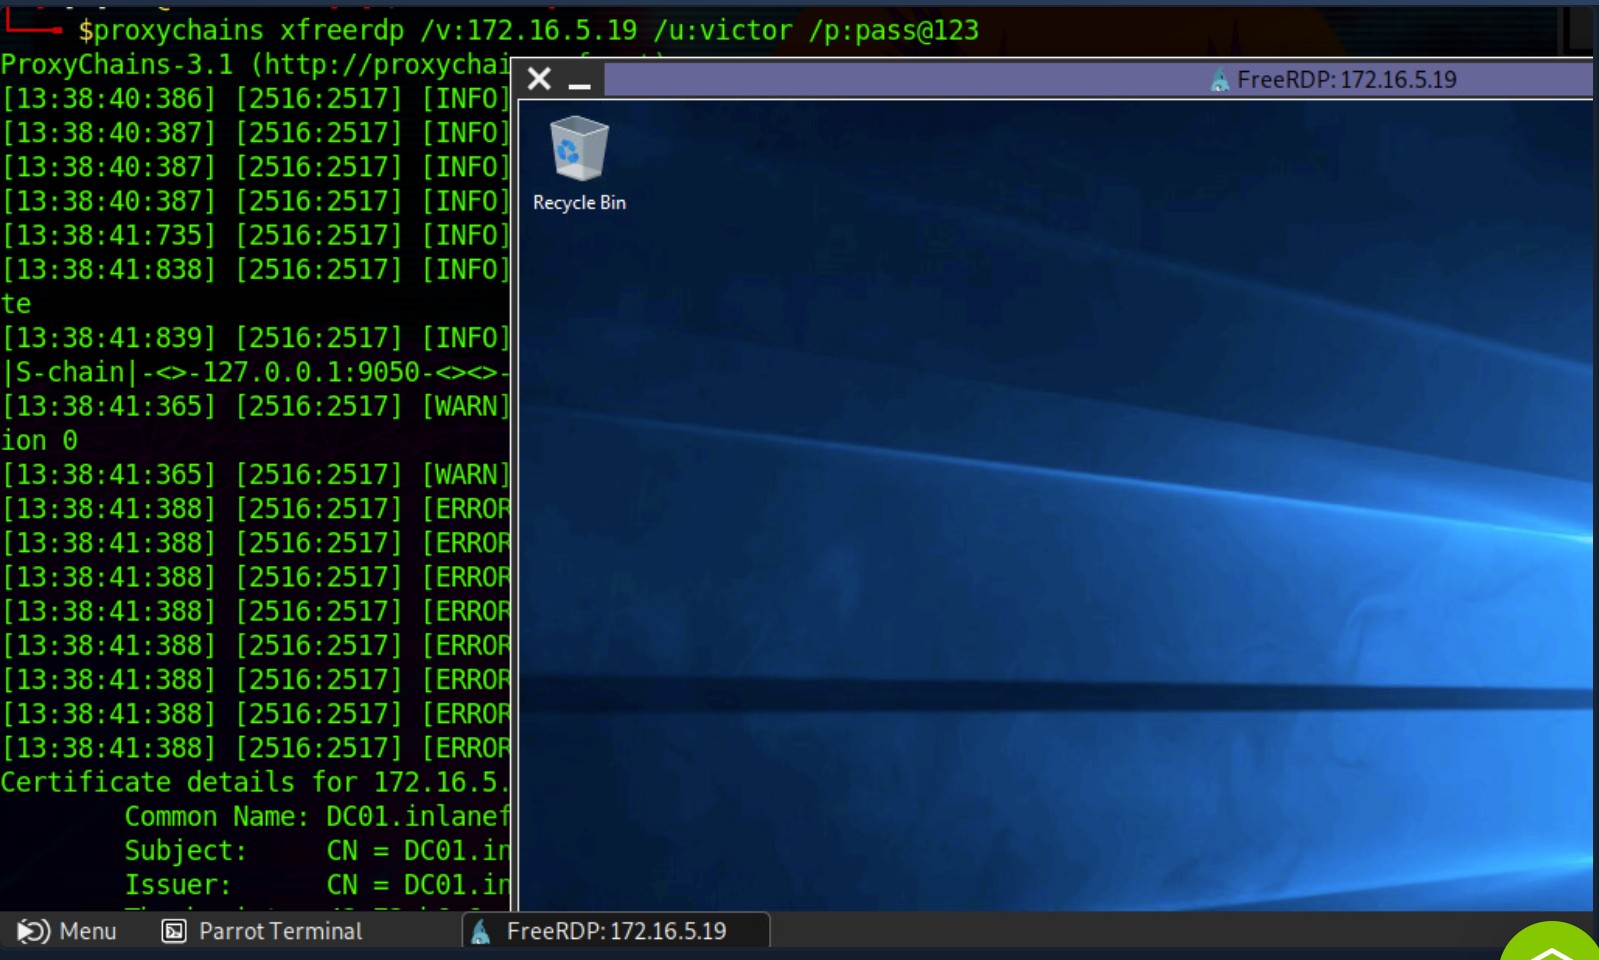Close the FreeRDP remote session window
The height and width of the screenshot is (960, 1599).
(x=539, y=79)
